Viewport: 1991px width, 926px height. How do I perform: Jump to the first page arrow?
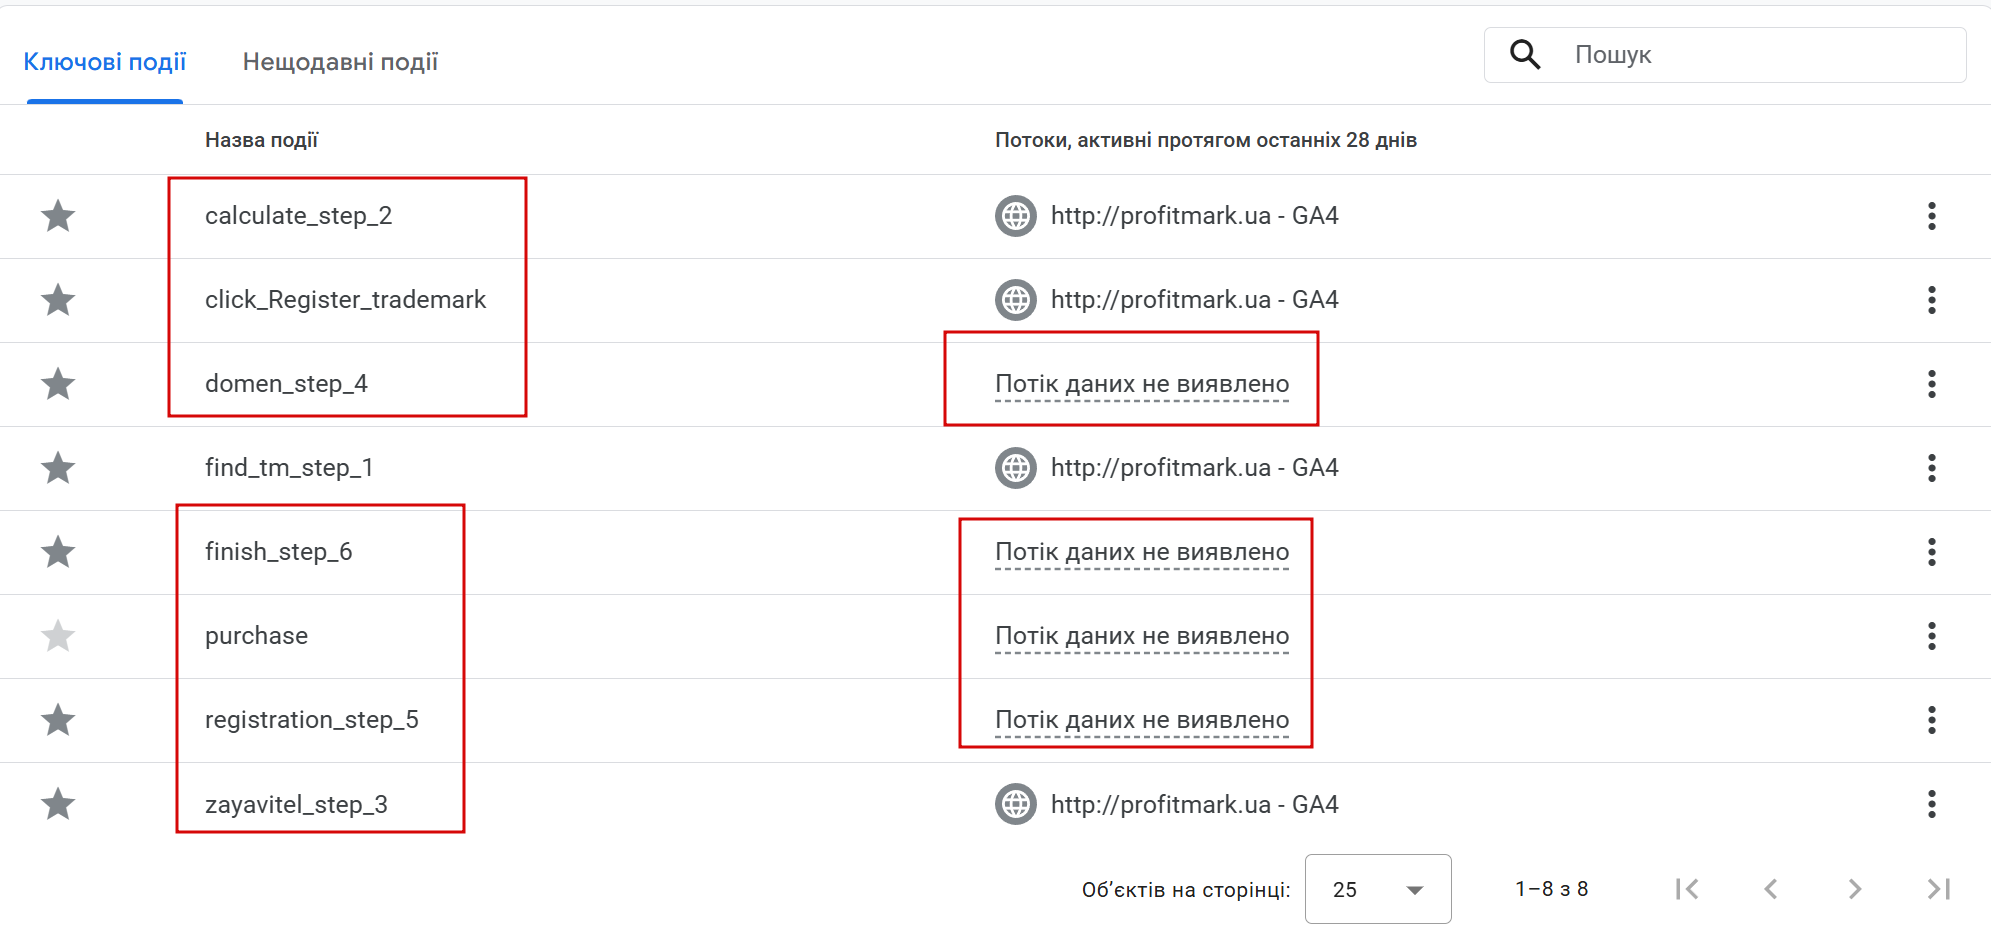[1686, 889]
